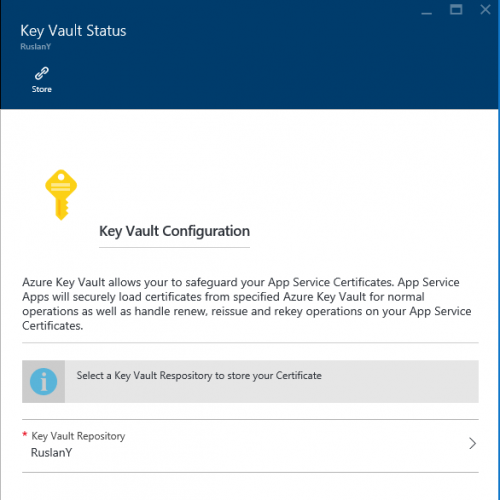Click the Store chain-link icon
Image resolution: width=500 pixels, height=500 pixels.
pos(42,74)
